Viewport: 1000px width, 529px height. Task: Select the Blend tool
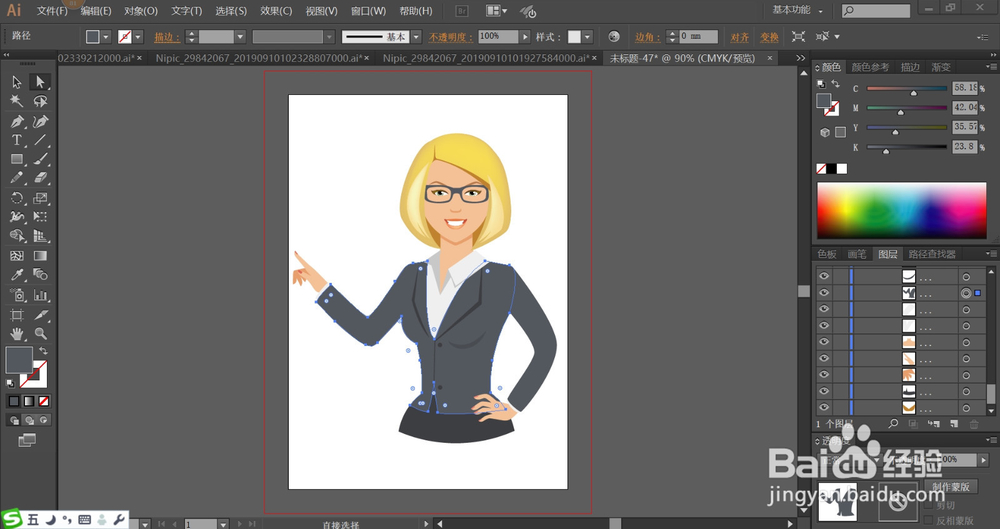point(40,275)
